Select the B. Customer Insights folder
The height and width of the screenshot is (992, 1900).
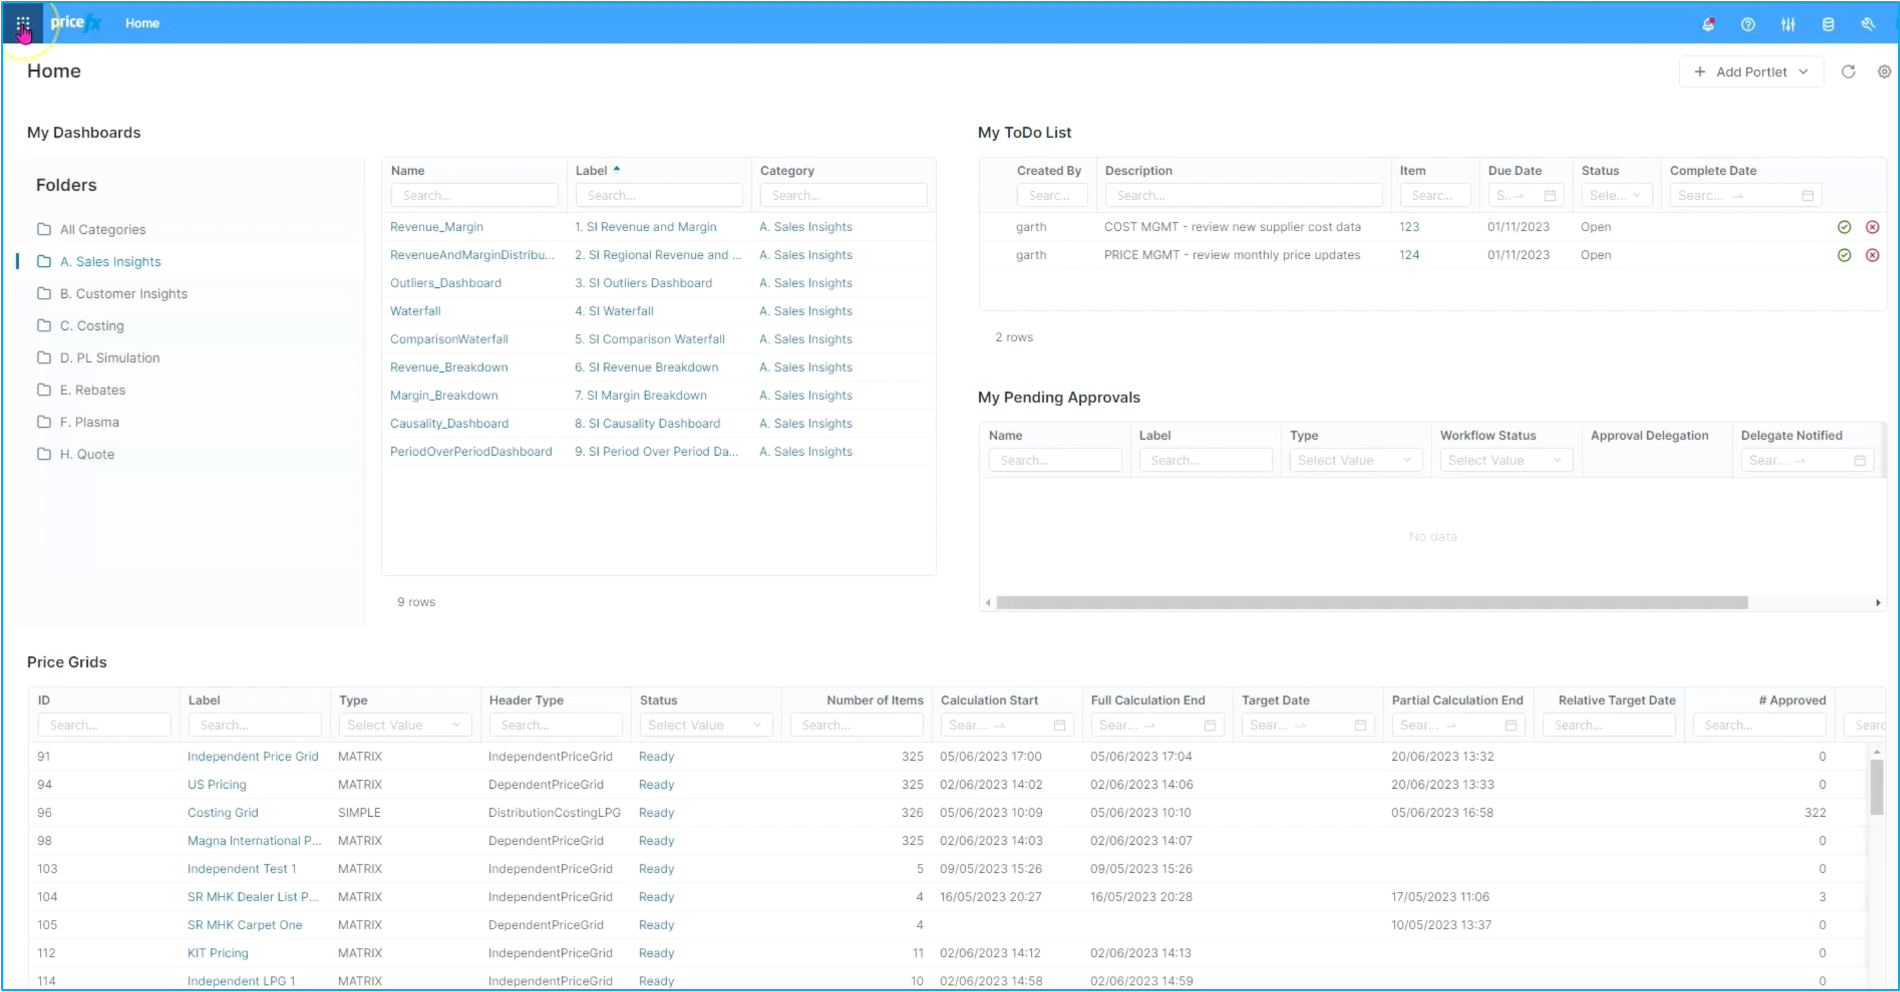pyautogui.click(x=123, y=294)
